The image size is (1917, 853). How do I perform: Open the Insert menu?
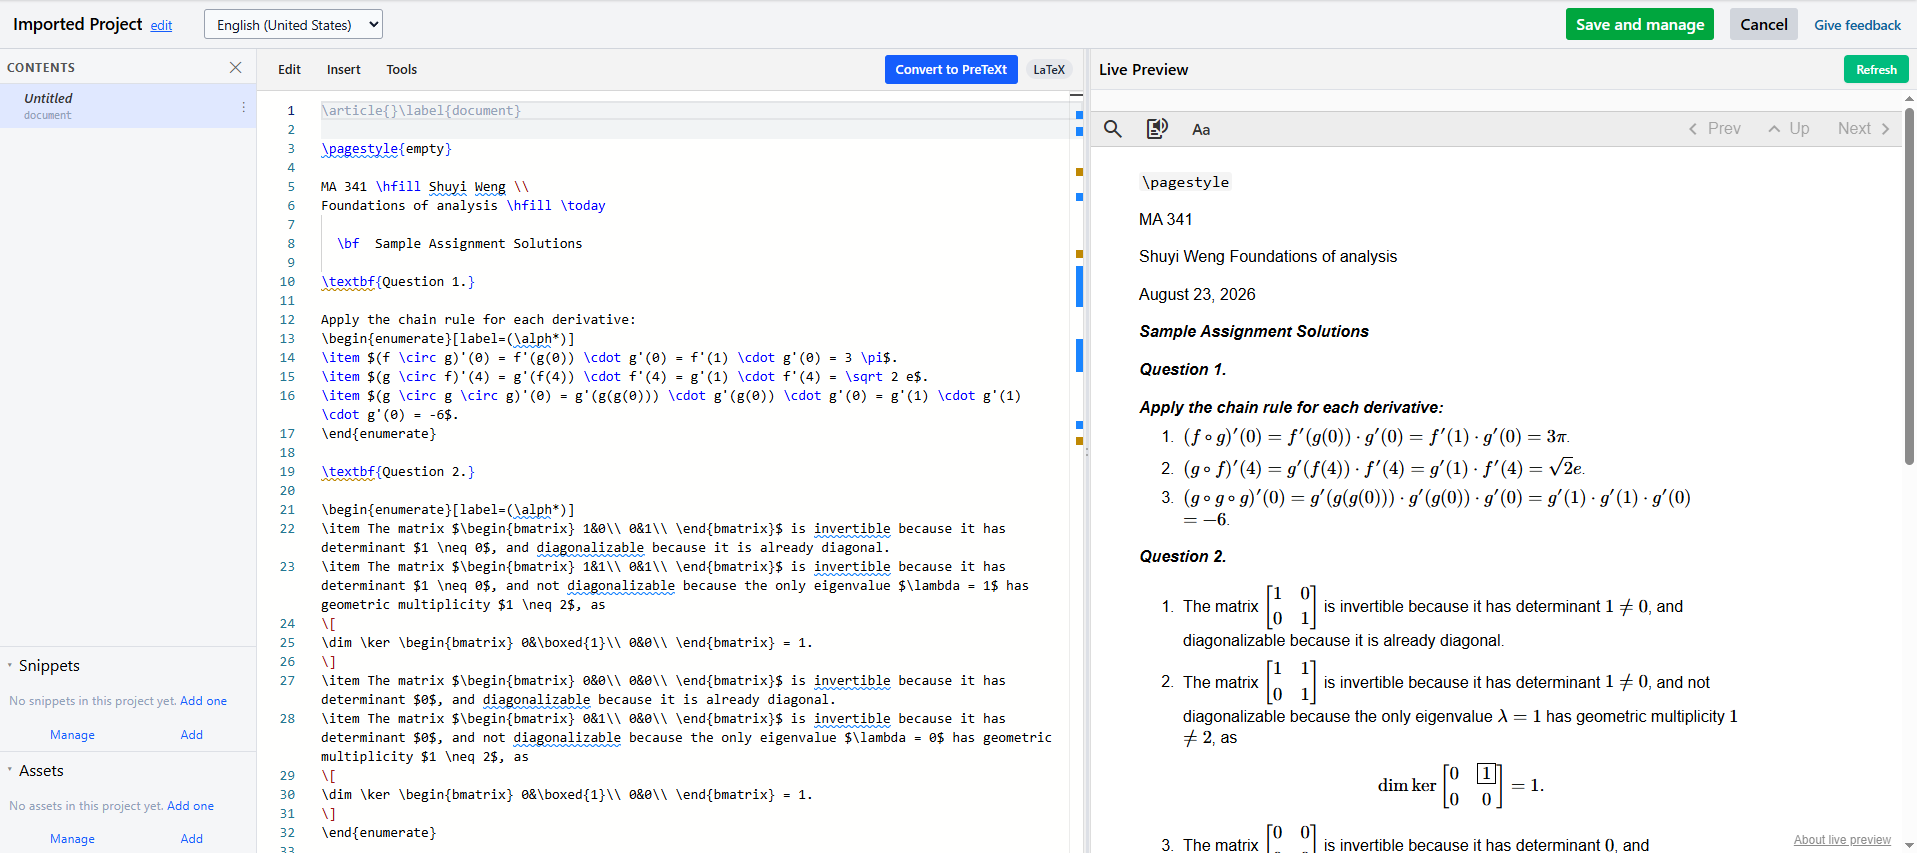[343, 70]
